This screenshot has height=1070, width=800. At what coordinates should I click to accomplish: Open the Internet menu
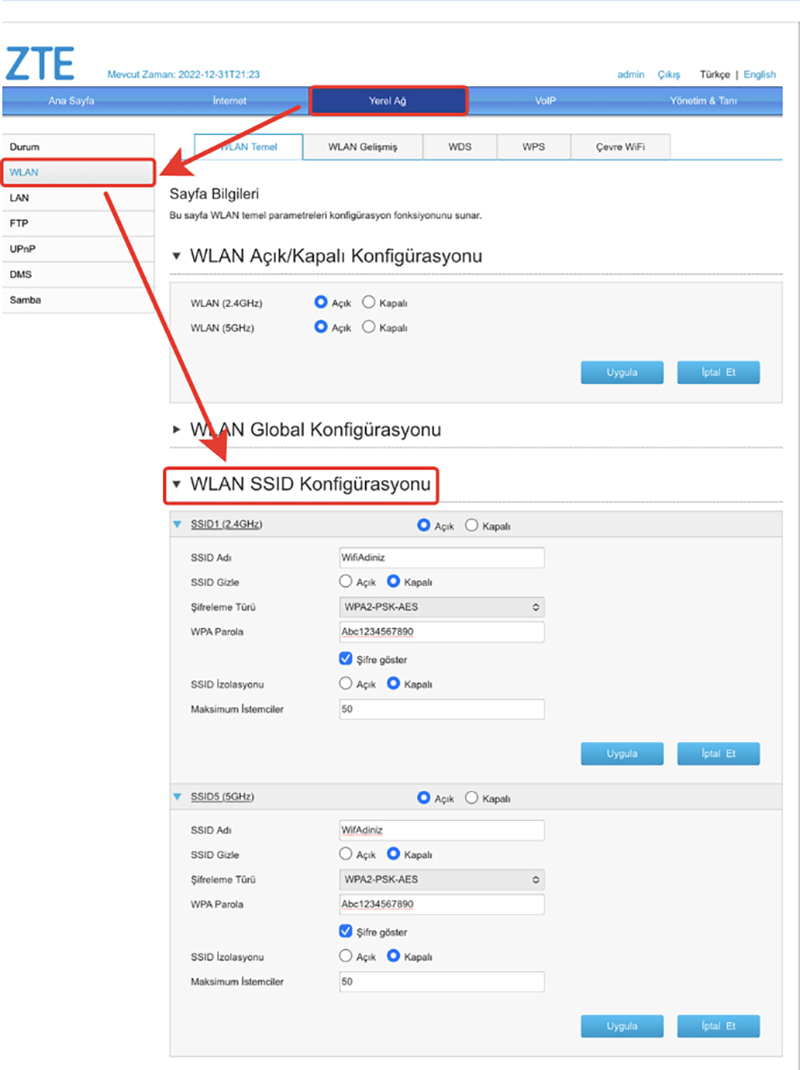tap(229, 101)
